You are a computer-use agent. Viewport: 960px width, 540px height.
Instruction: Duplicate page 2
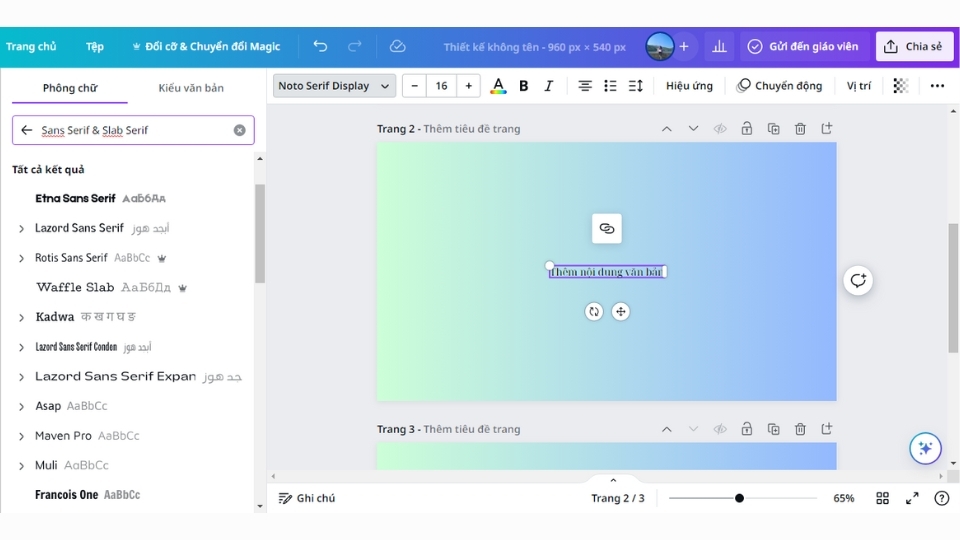tap(773, 129)
